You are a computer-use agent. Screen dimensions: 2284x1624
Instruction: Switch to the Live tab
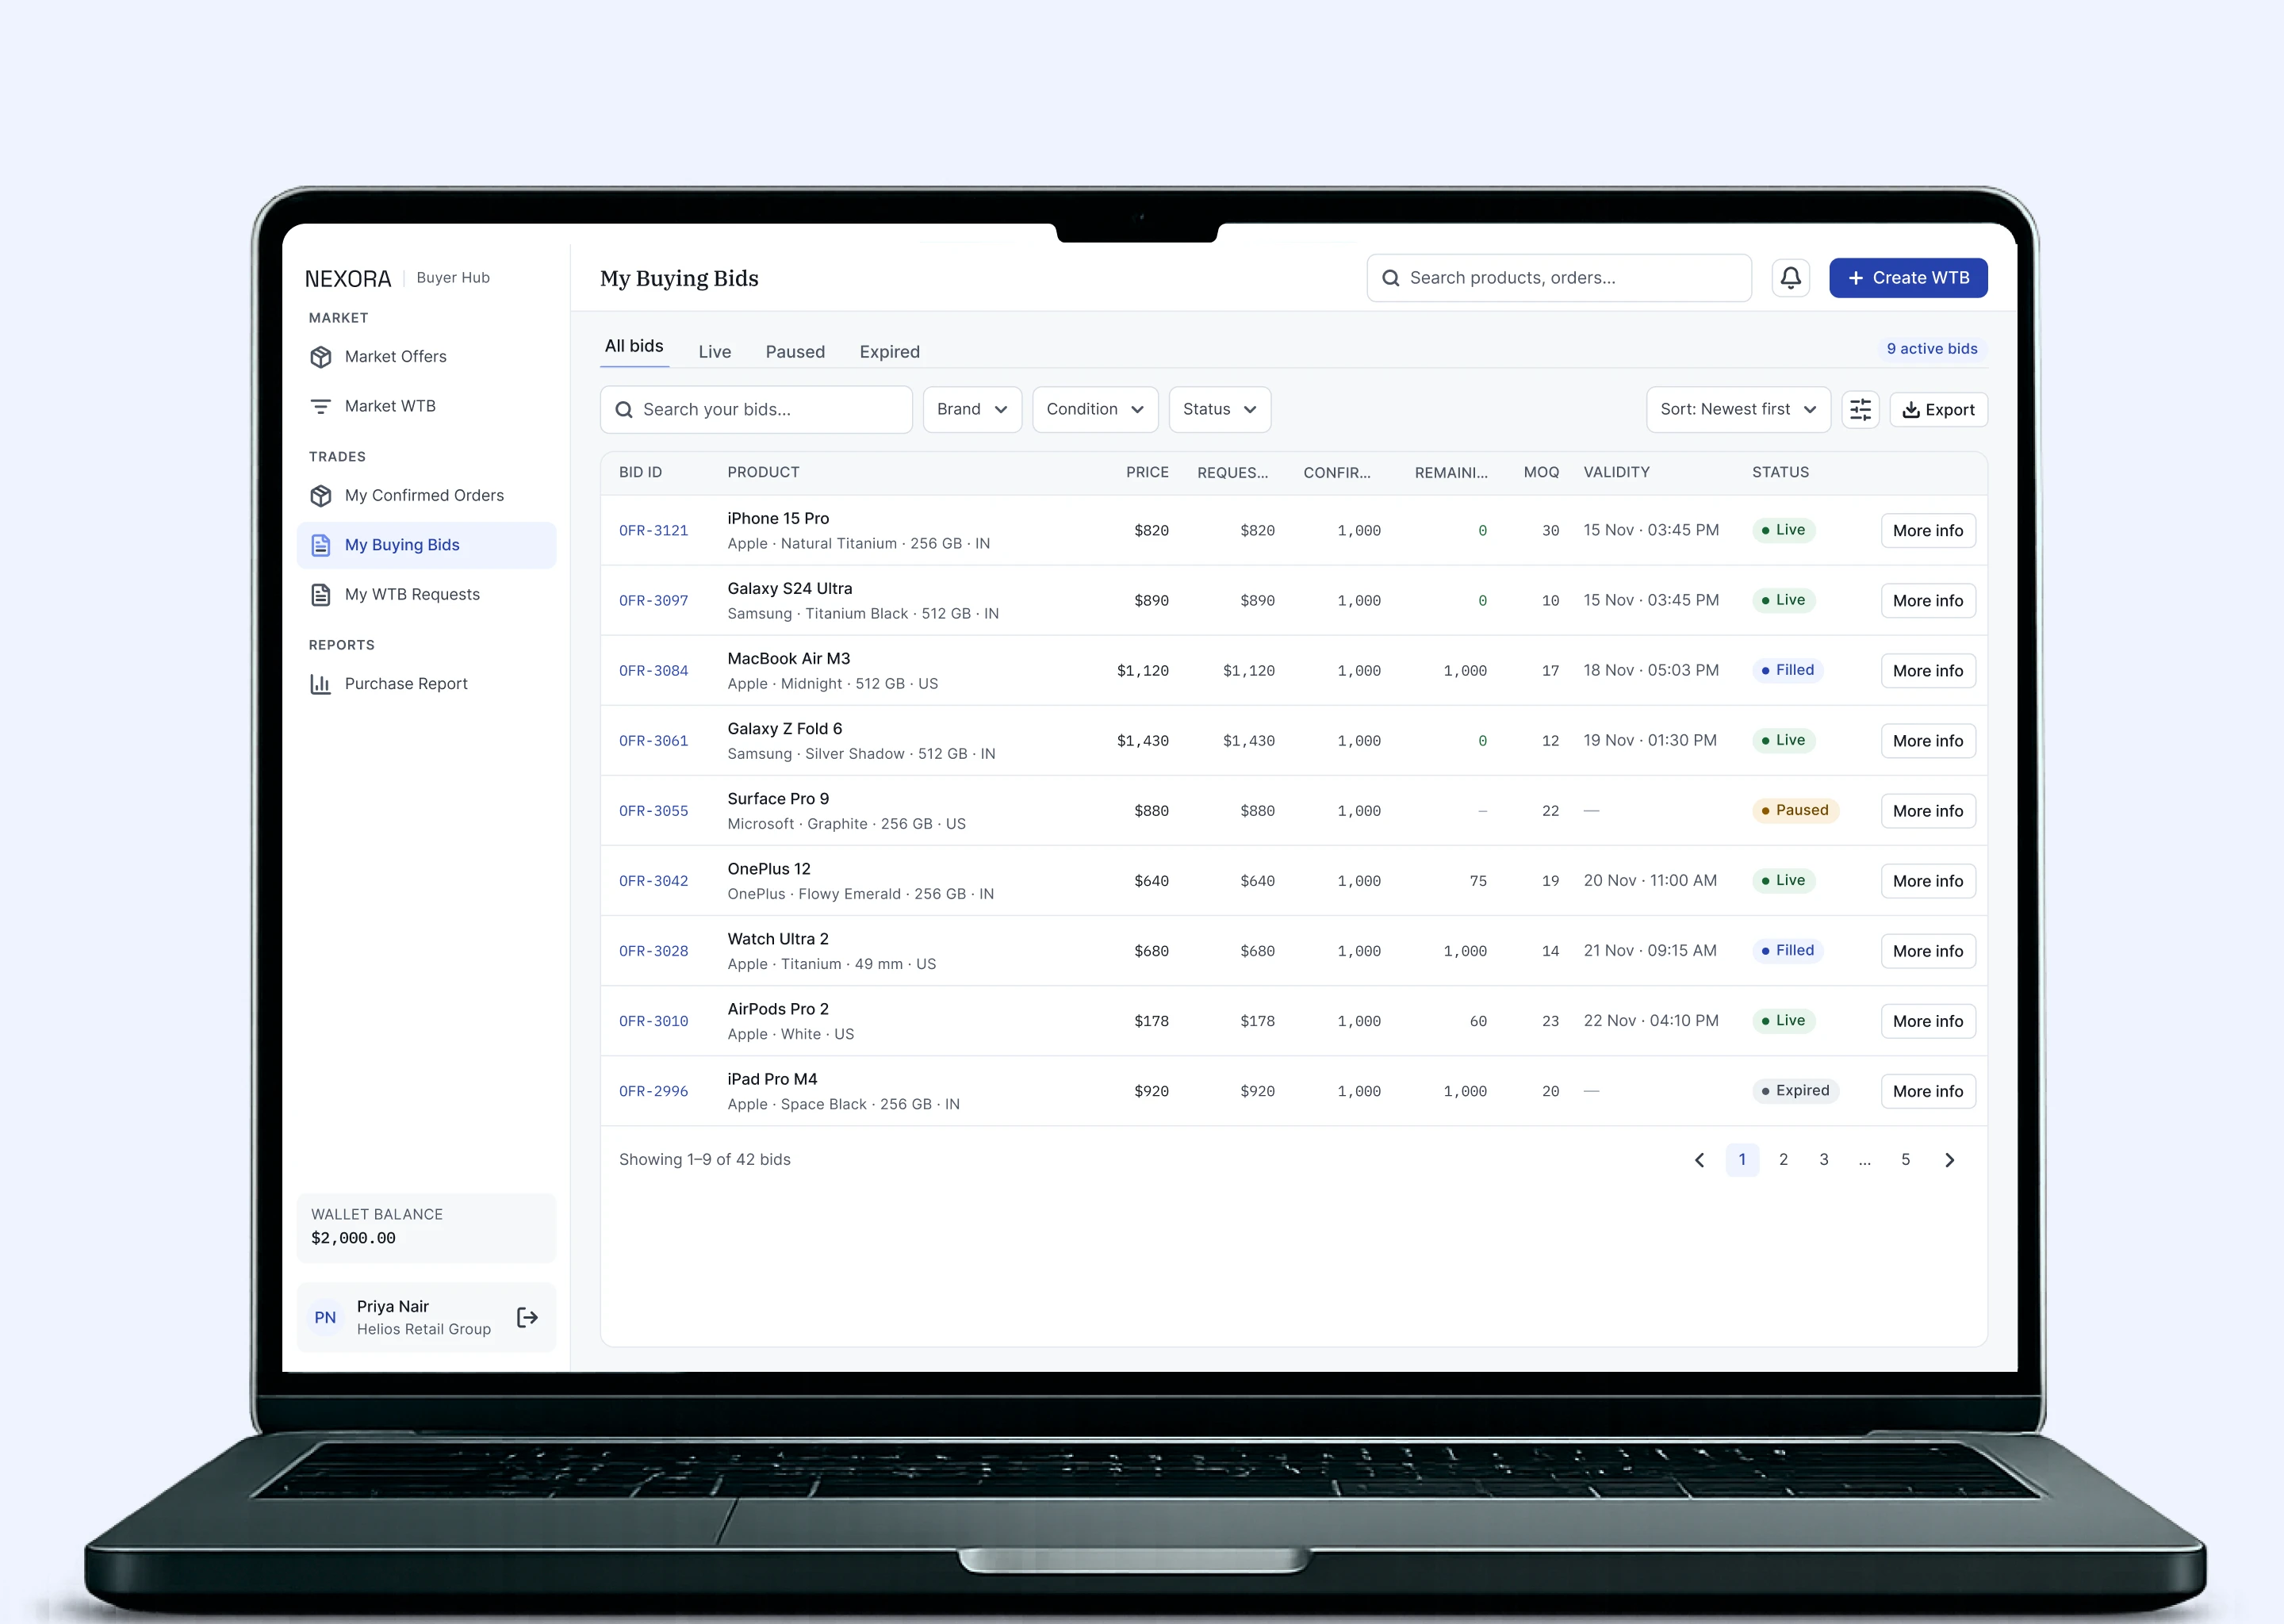coord(715,352)
